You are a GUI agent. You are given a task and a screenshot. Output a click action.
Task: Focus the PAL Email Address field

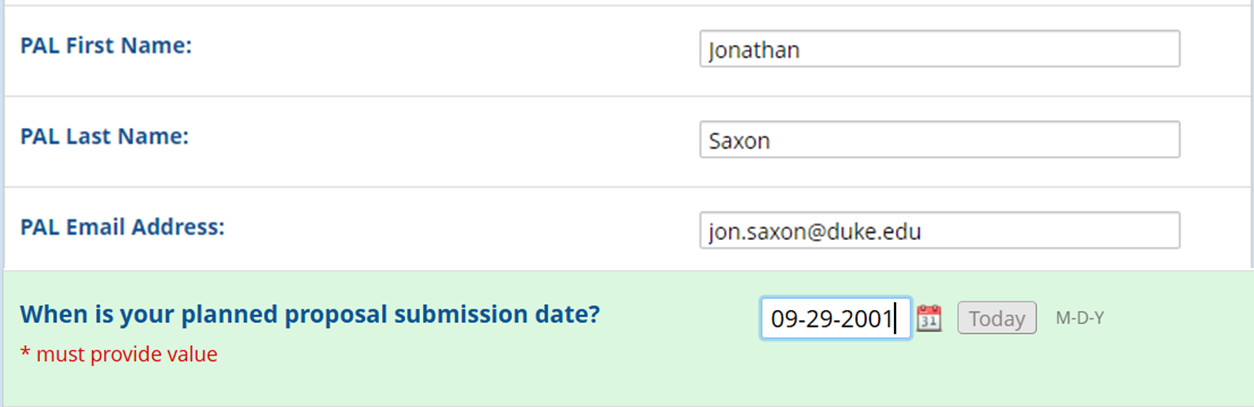[x=940, y=231]
